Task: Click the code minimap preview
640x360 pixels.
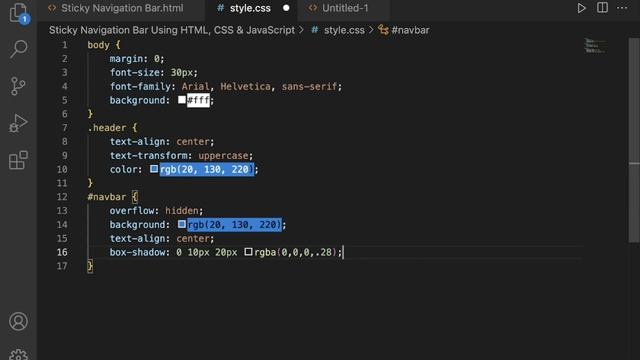Action: (x=594, y=46)
